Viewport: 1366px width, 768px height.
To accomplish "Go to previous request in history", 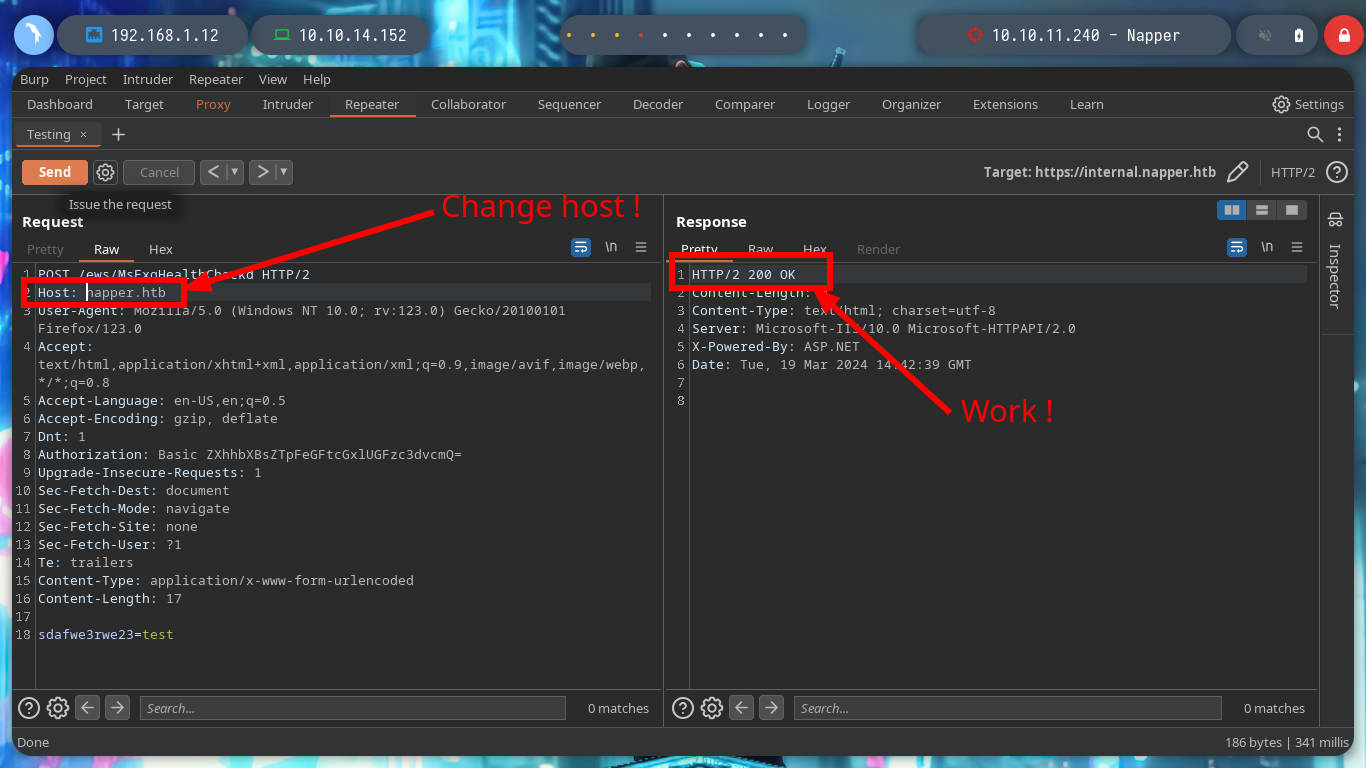I will click(213, 172).
